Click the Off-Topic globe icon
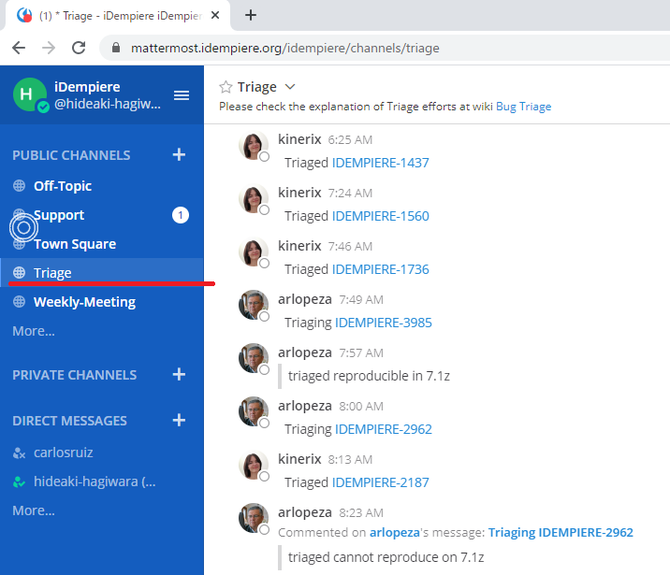The image size is (670, 575). click(x=19, y=186)
